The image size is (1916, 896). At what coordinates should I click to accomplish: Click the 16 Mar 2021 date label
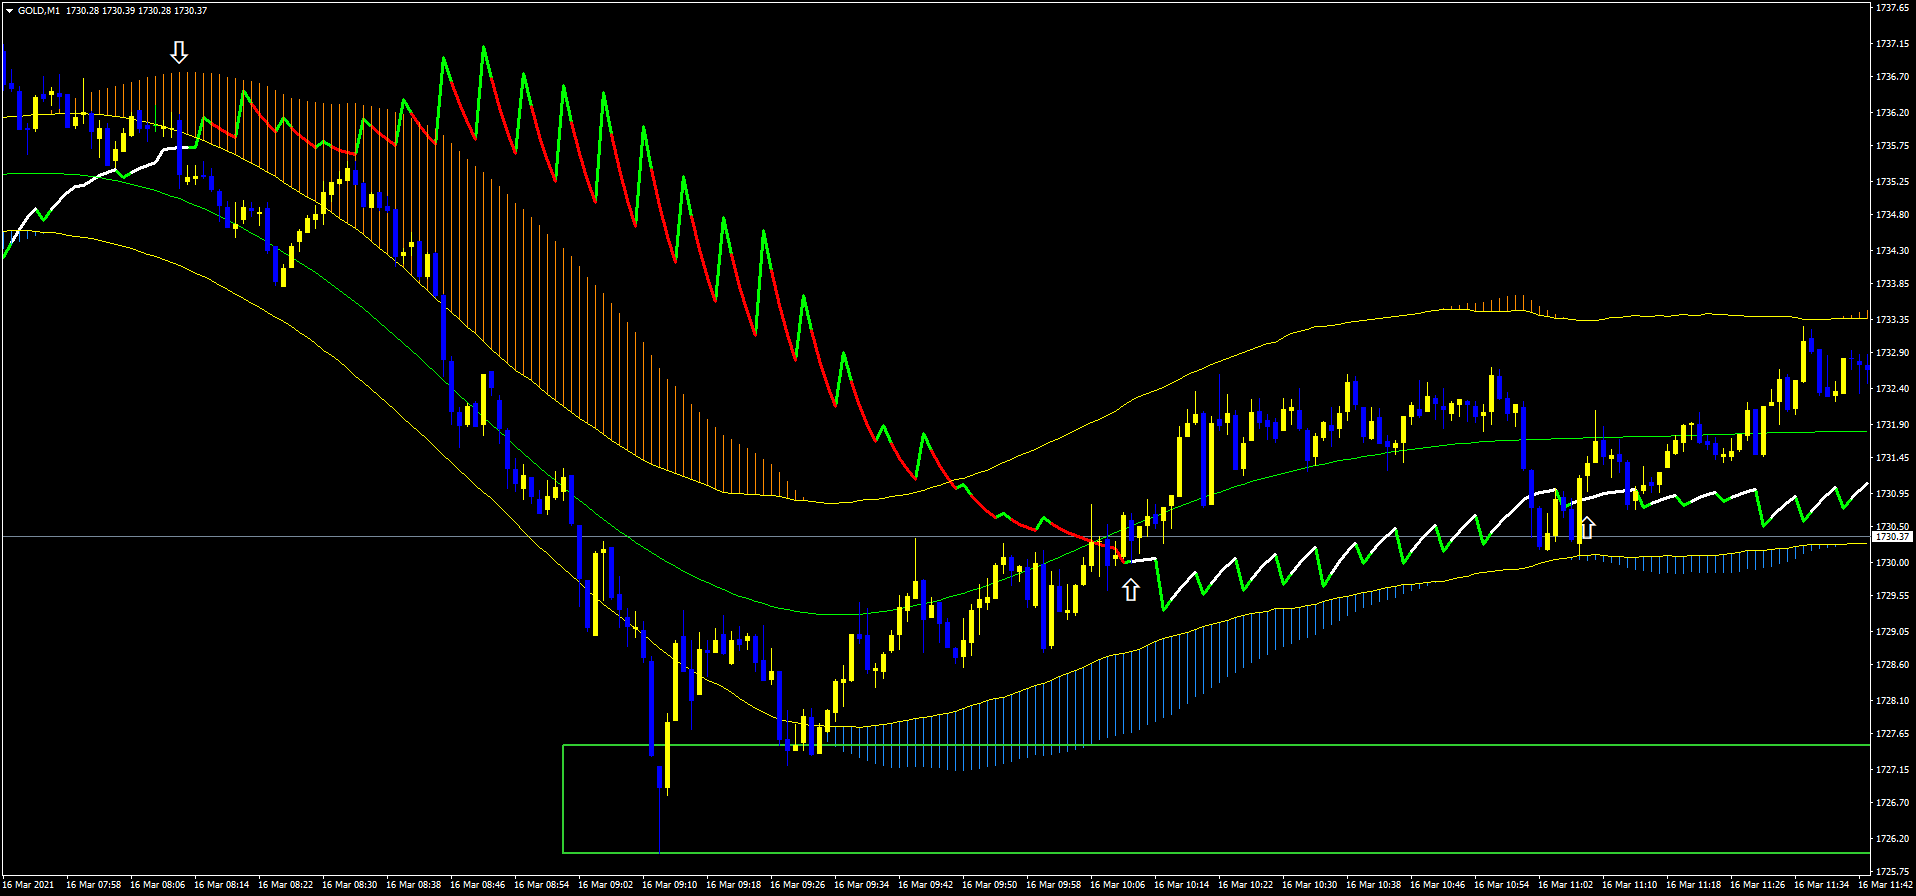pyautogui.click(x=29, y=885)
